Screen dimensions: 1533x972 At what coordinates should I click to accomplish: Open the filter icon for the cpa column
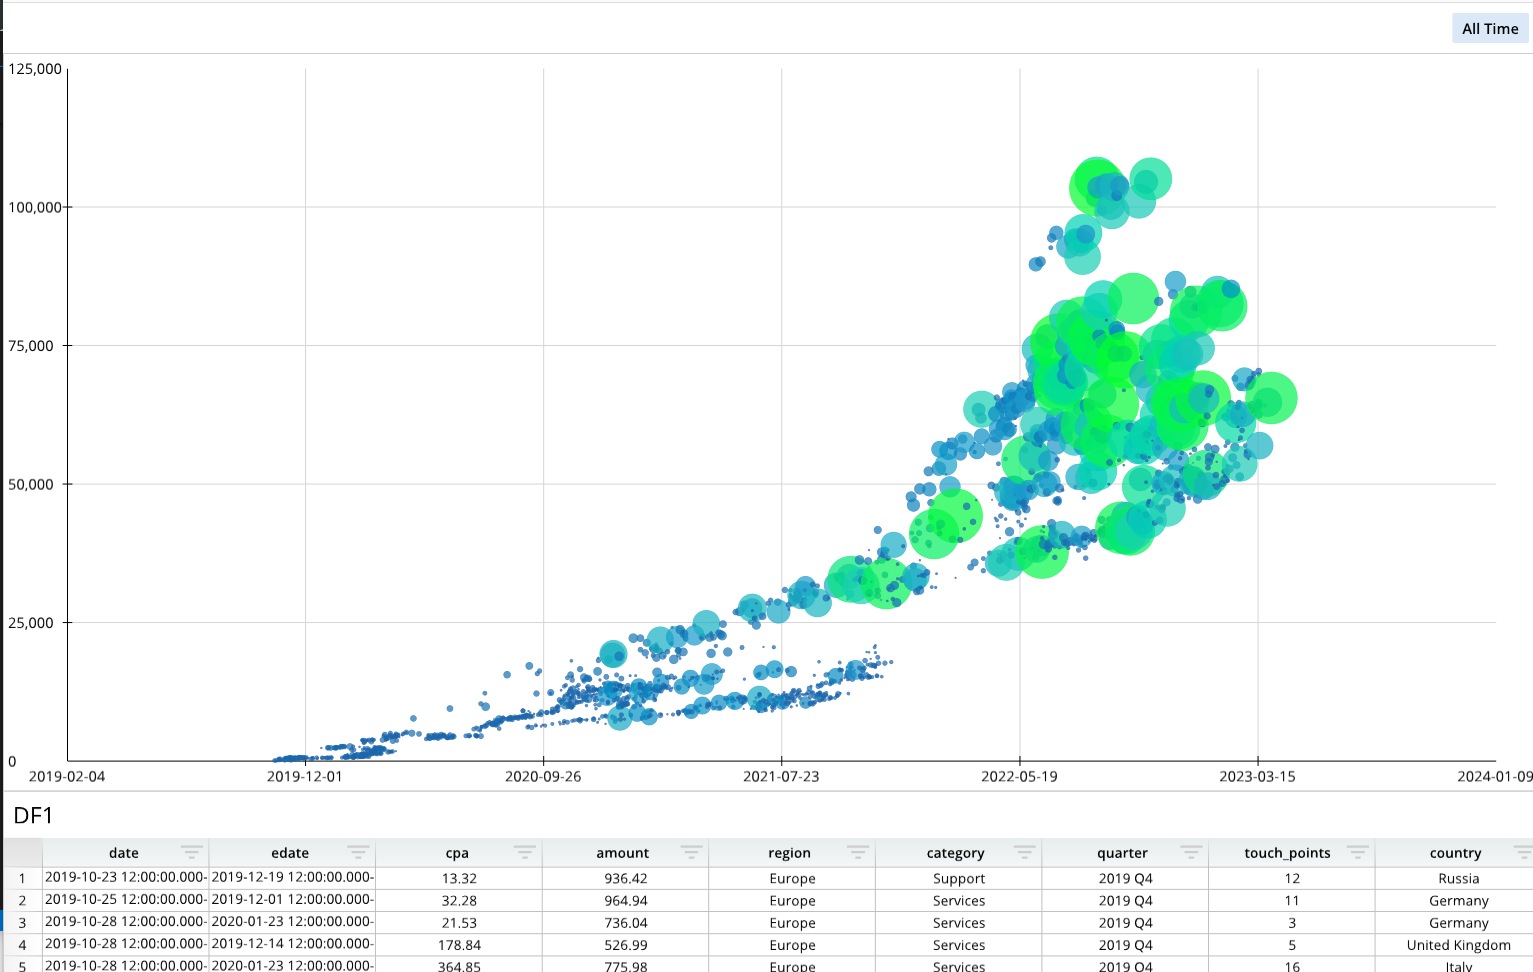click(525, 852)
